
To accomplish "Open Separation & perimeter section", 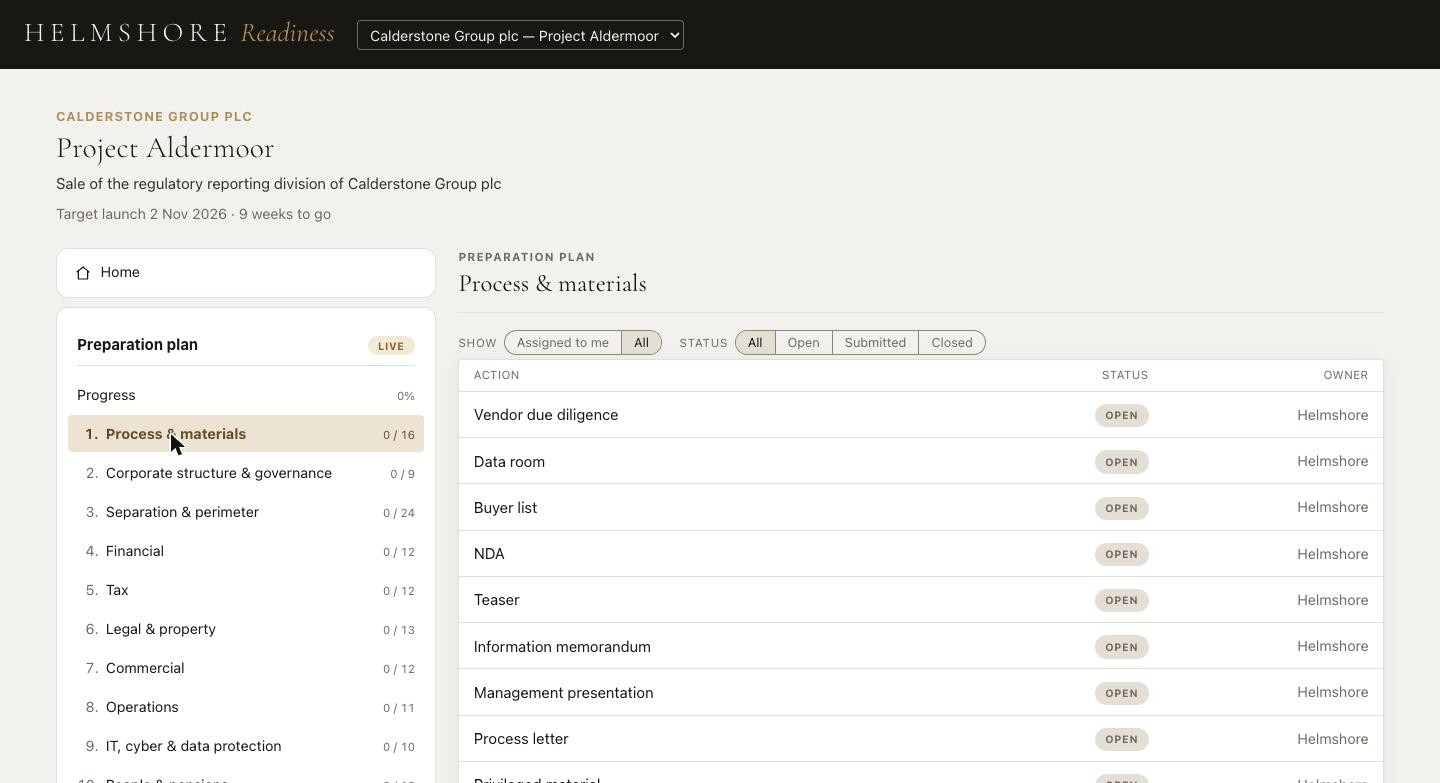I will [246, 512].
